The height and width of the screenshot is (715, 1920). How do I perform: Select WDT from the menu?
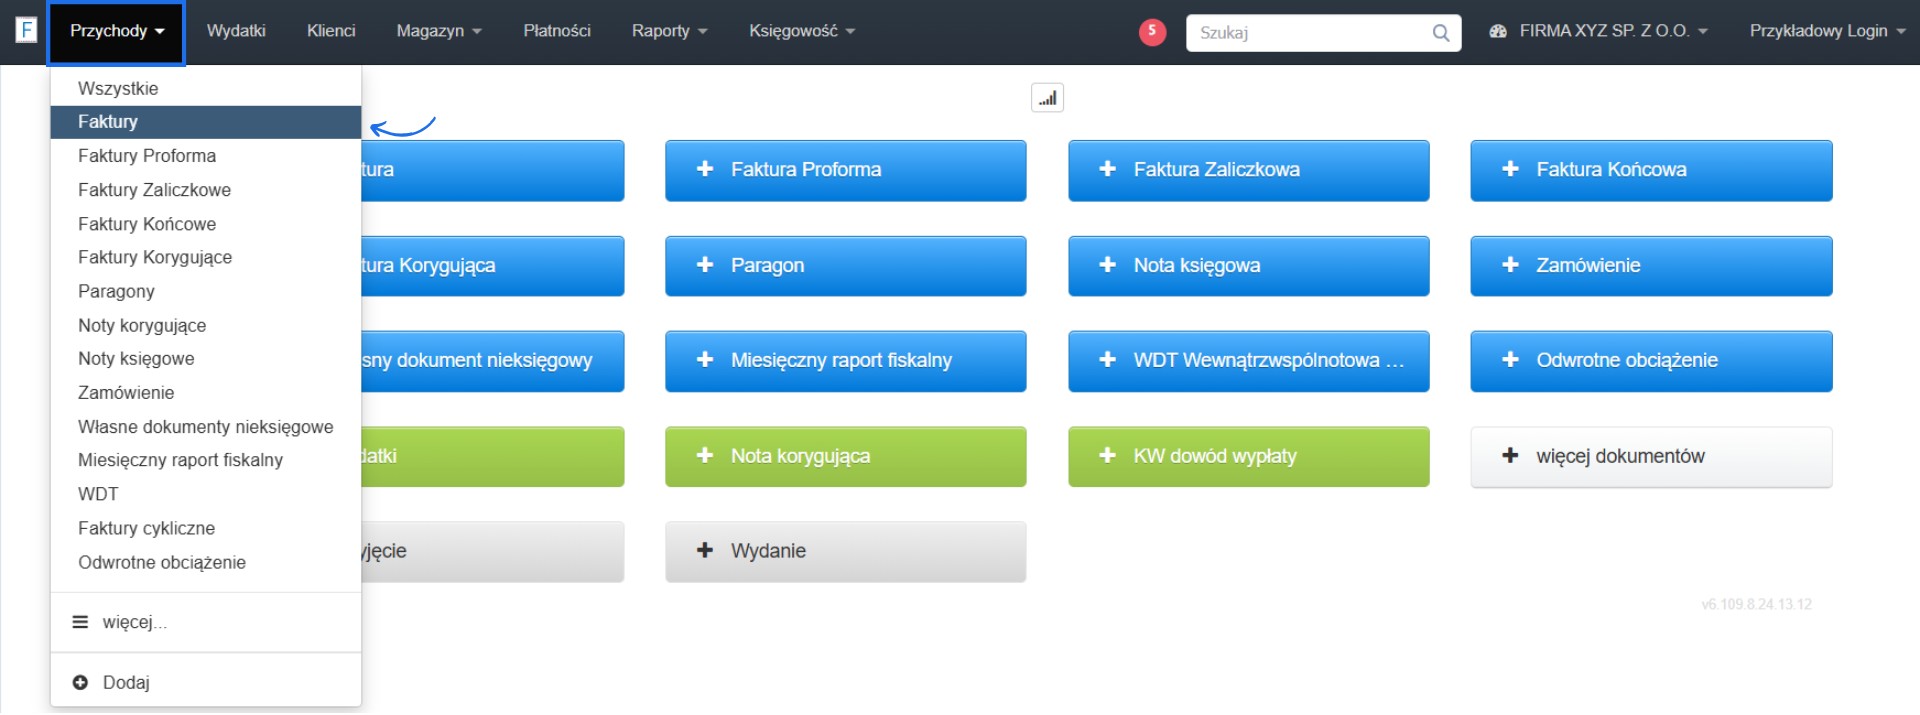[206, 494]
